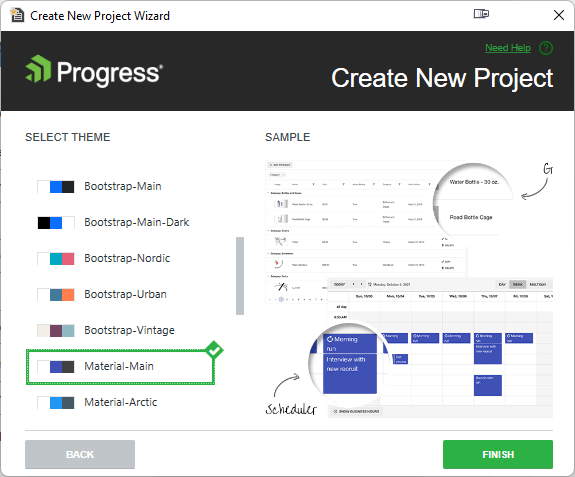Select the Bootstrap-Main theme label
This screenshot has height=477, width=575.
point(123,186)
